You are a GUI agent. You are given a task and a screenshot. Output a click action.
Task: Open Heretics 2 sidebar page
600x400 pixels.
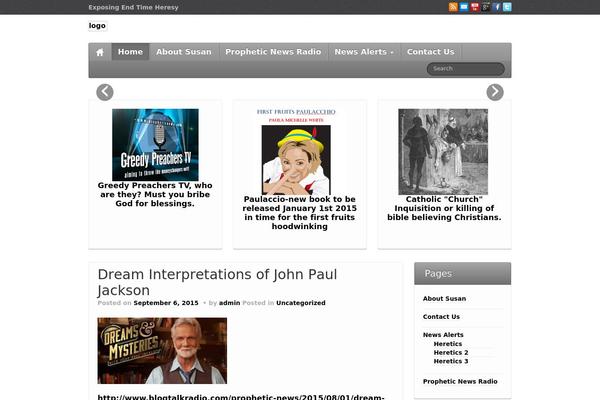pos(451,353)
